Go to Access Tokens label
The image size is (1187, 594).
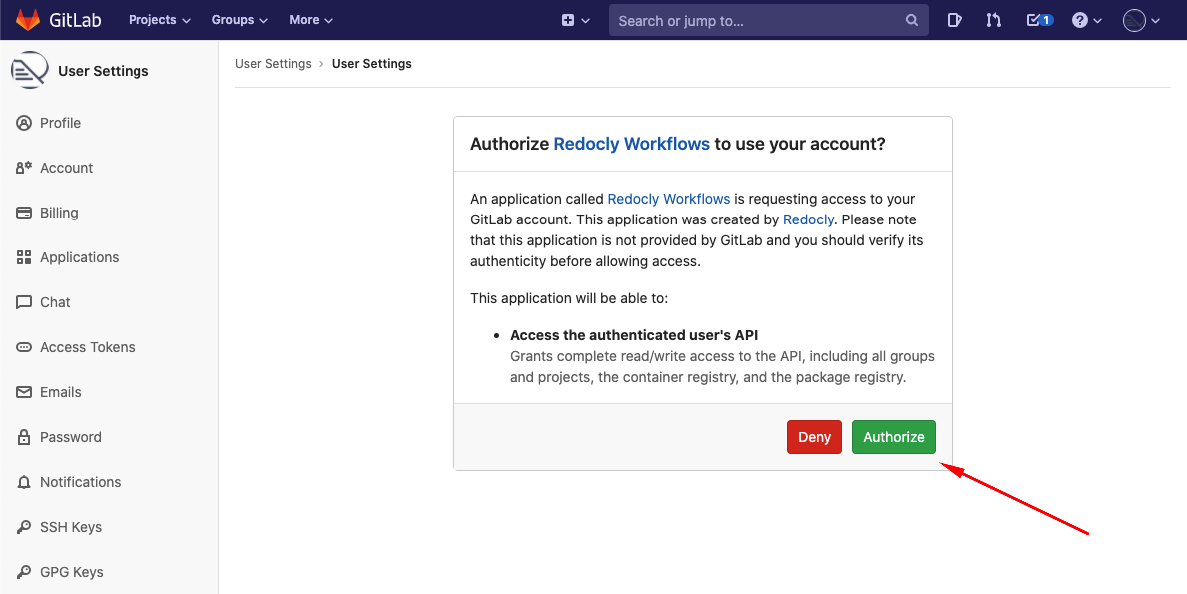pyautogui.click(x=88, y=347)
